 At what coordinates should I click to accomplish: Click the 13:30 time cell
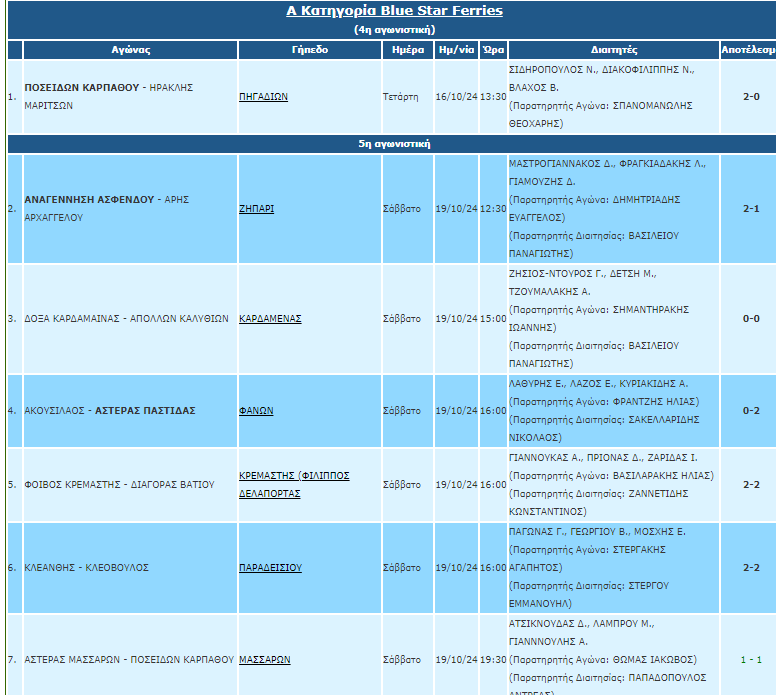[493, 97]
